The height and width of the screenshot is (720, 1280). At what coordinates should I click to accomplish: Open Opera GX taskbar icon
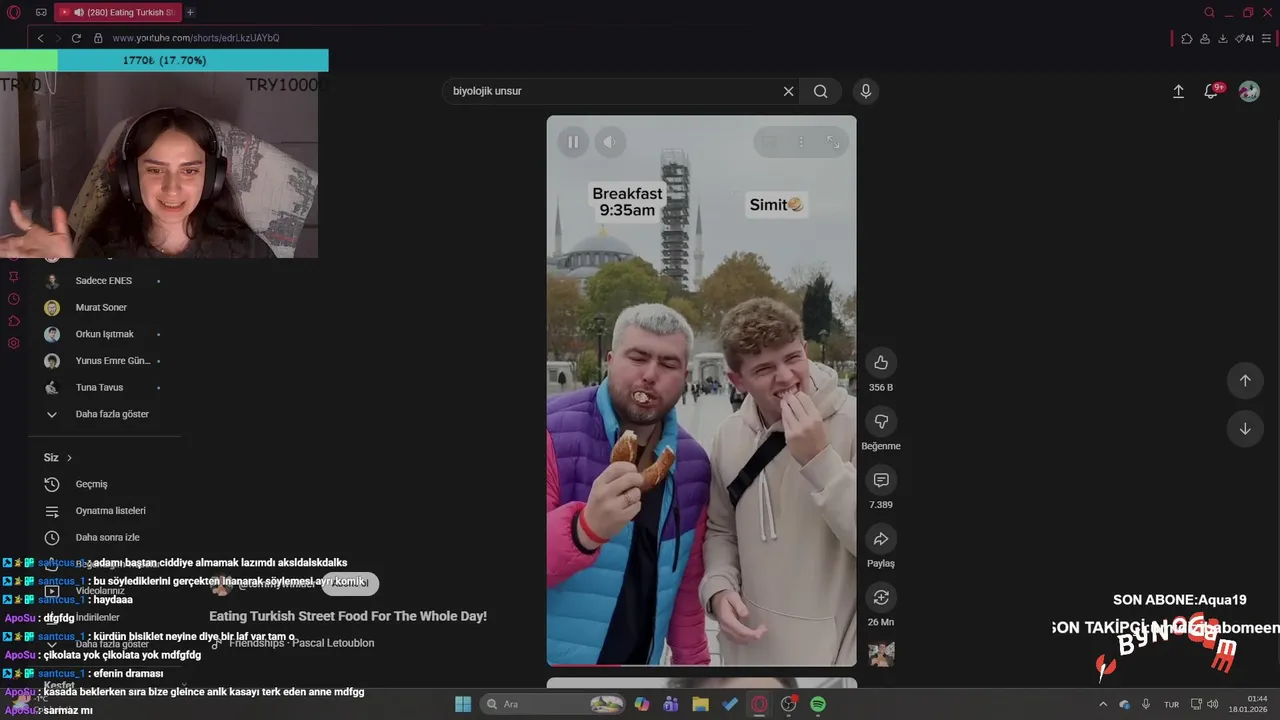[x=759, y=704]
